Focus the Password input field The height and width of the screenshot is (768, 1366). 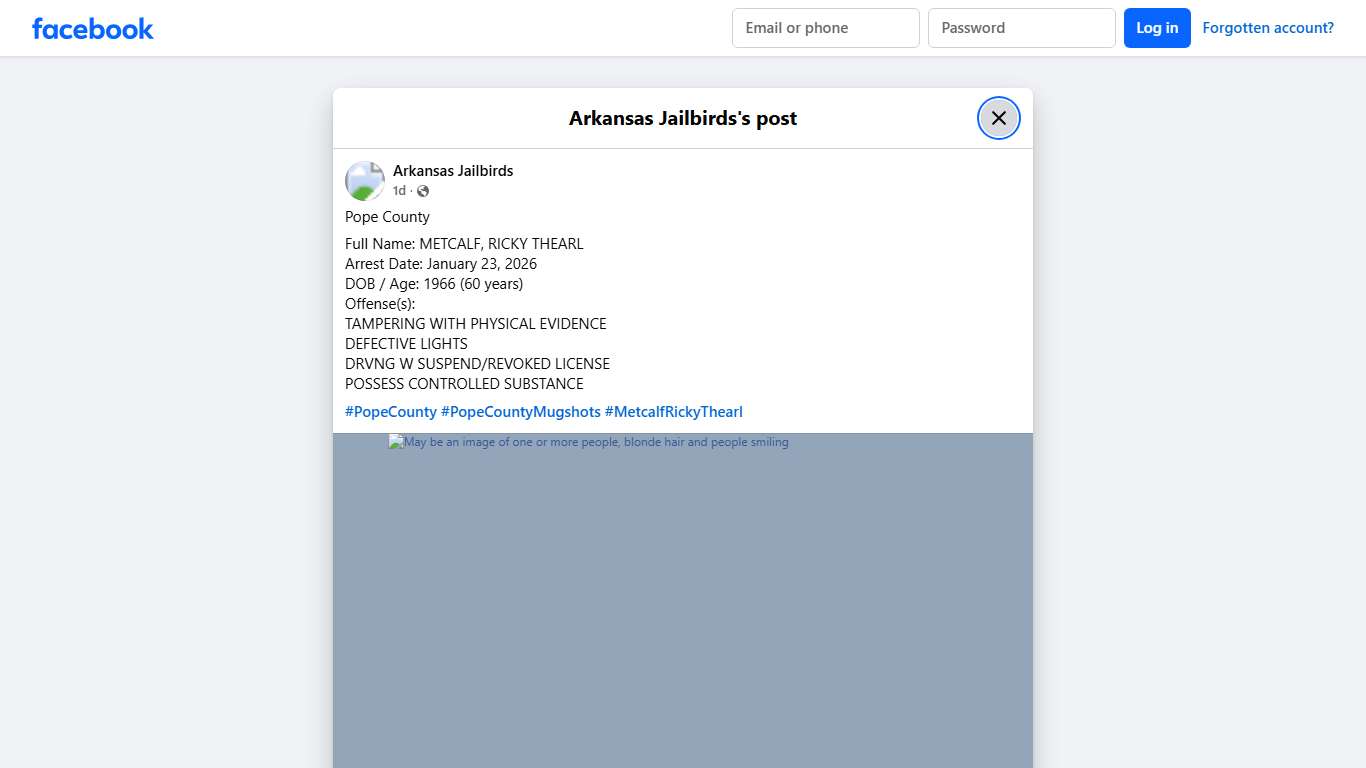tap(1021, 28)
